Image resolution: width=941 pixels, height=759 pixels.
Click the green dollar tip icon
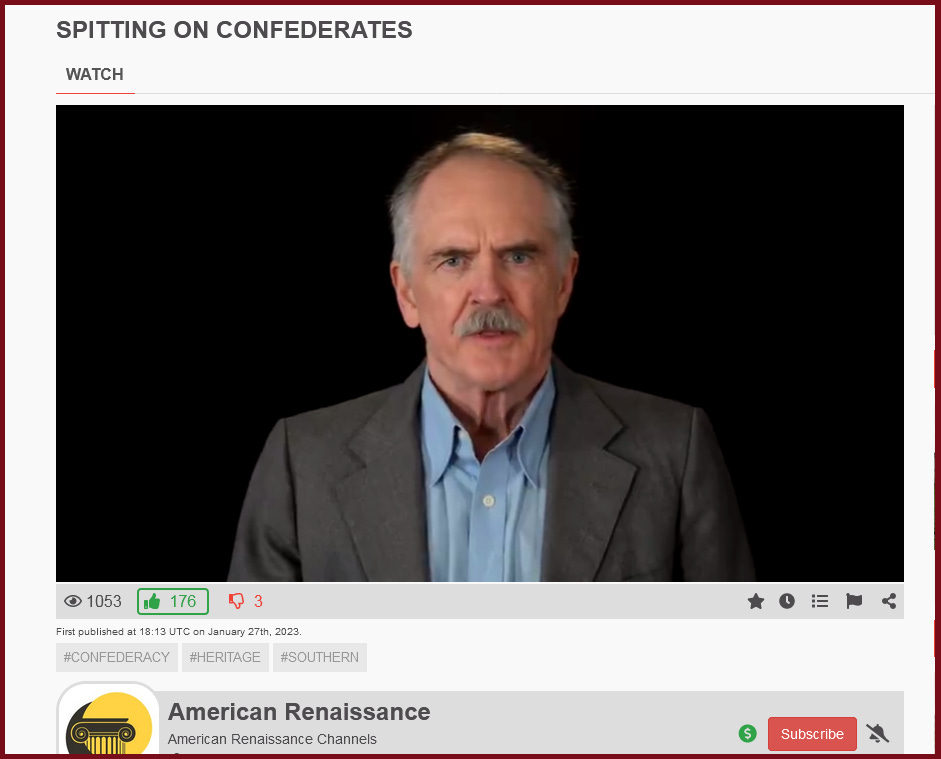click(x=747, y=733)
